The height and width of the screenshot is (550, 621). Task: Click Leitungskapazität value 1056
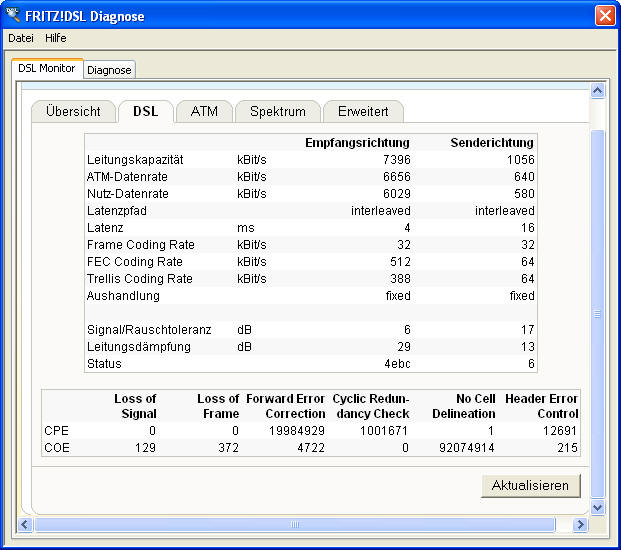(520, 160)
